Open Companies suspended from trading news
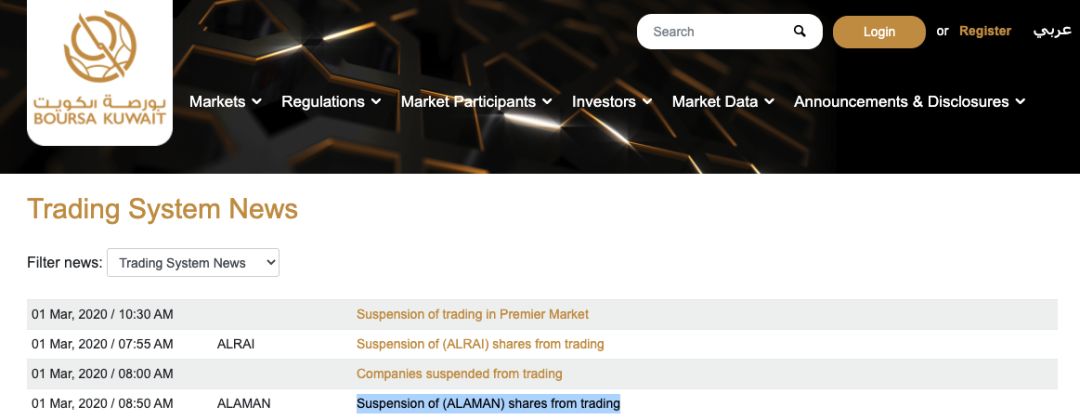This screenshot has height=420, width=1080. pyautogui.click(x=459, y=374)
